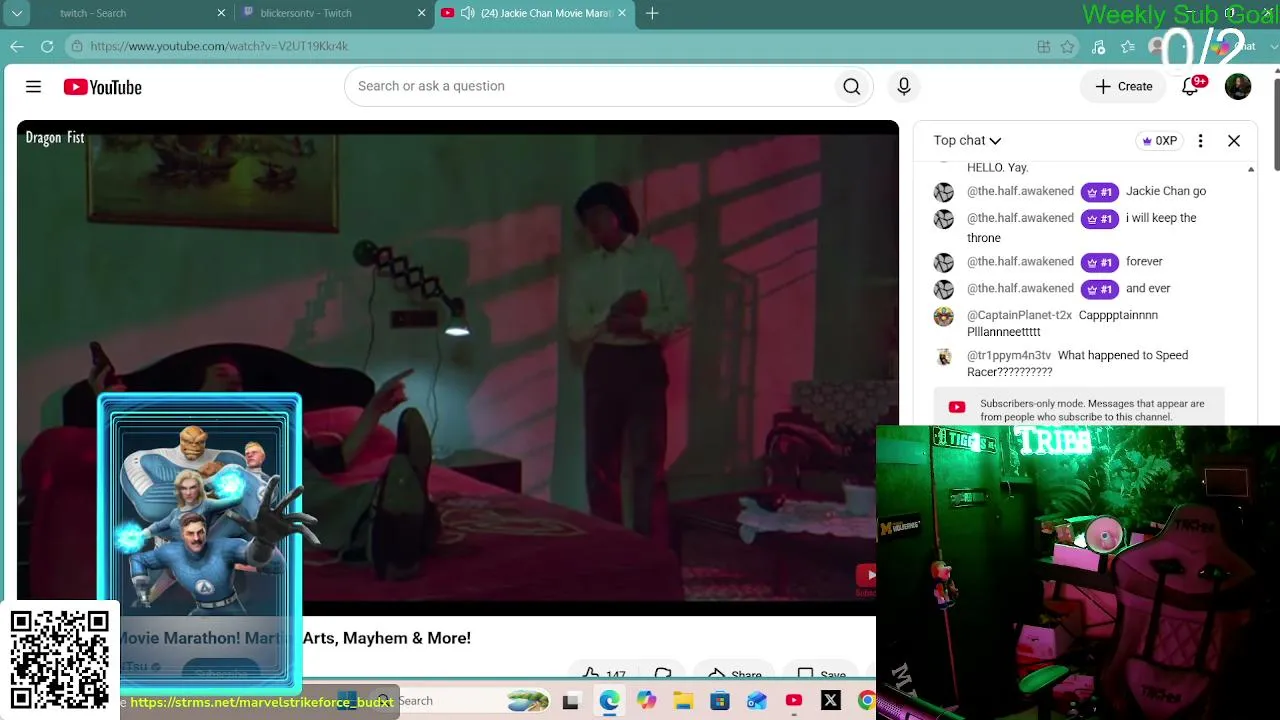Open the YouTube guide hamburger menu
Viewport: 1280px width, 720px height.
point(33,87)
